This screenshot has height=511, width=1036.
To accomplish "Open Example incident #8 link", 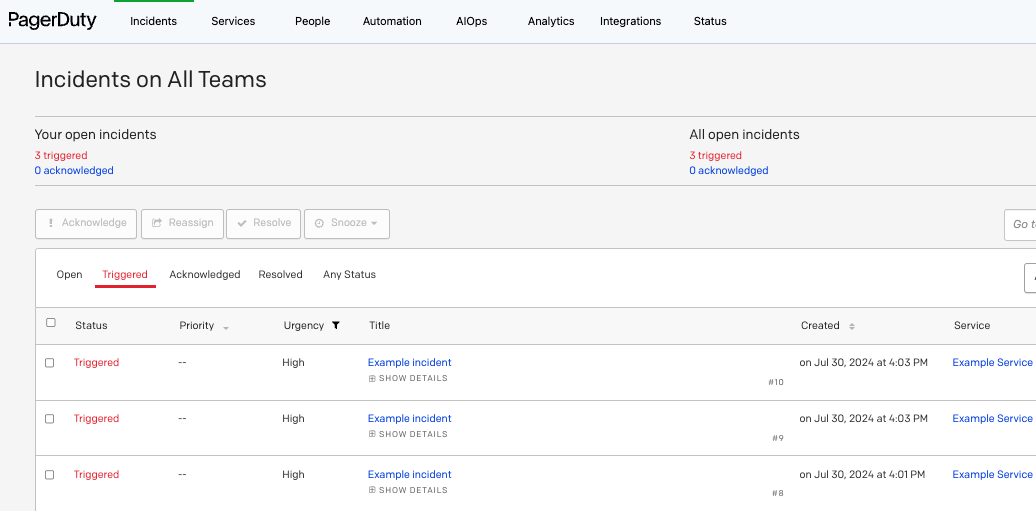I will click(x=410, y=474).
